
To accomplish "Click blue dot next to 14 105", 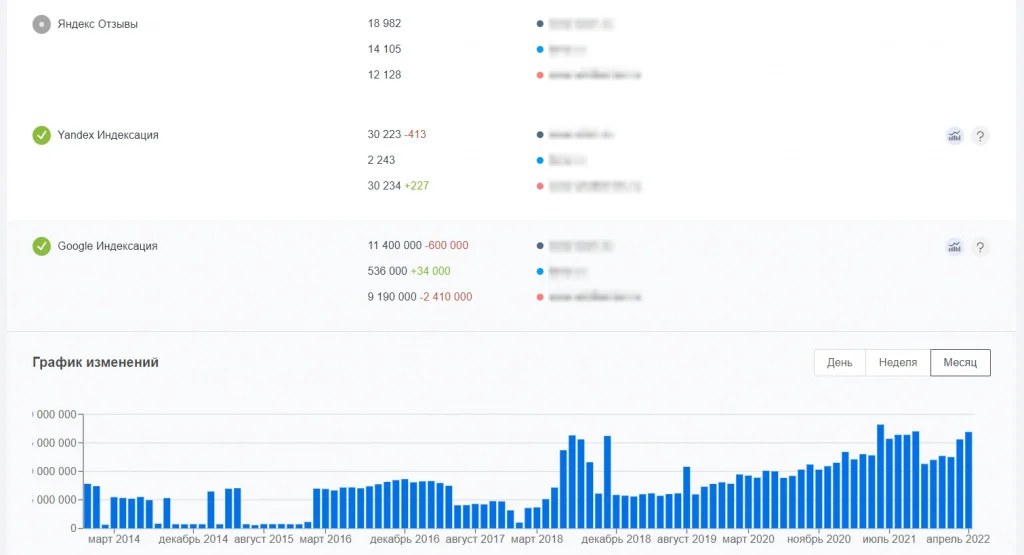I will pyautogui.click(x=540, y=49).
